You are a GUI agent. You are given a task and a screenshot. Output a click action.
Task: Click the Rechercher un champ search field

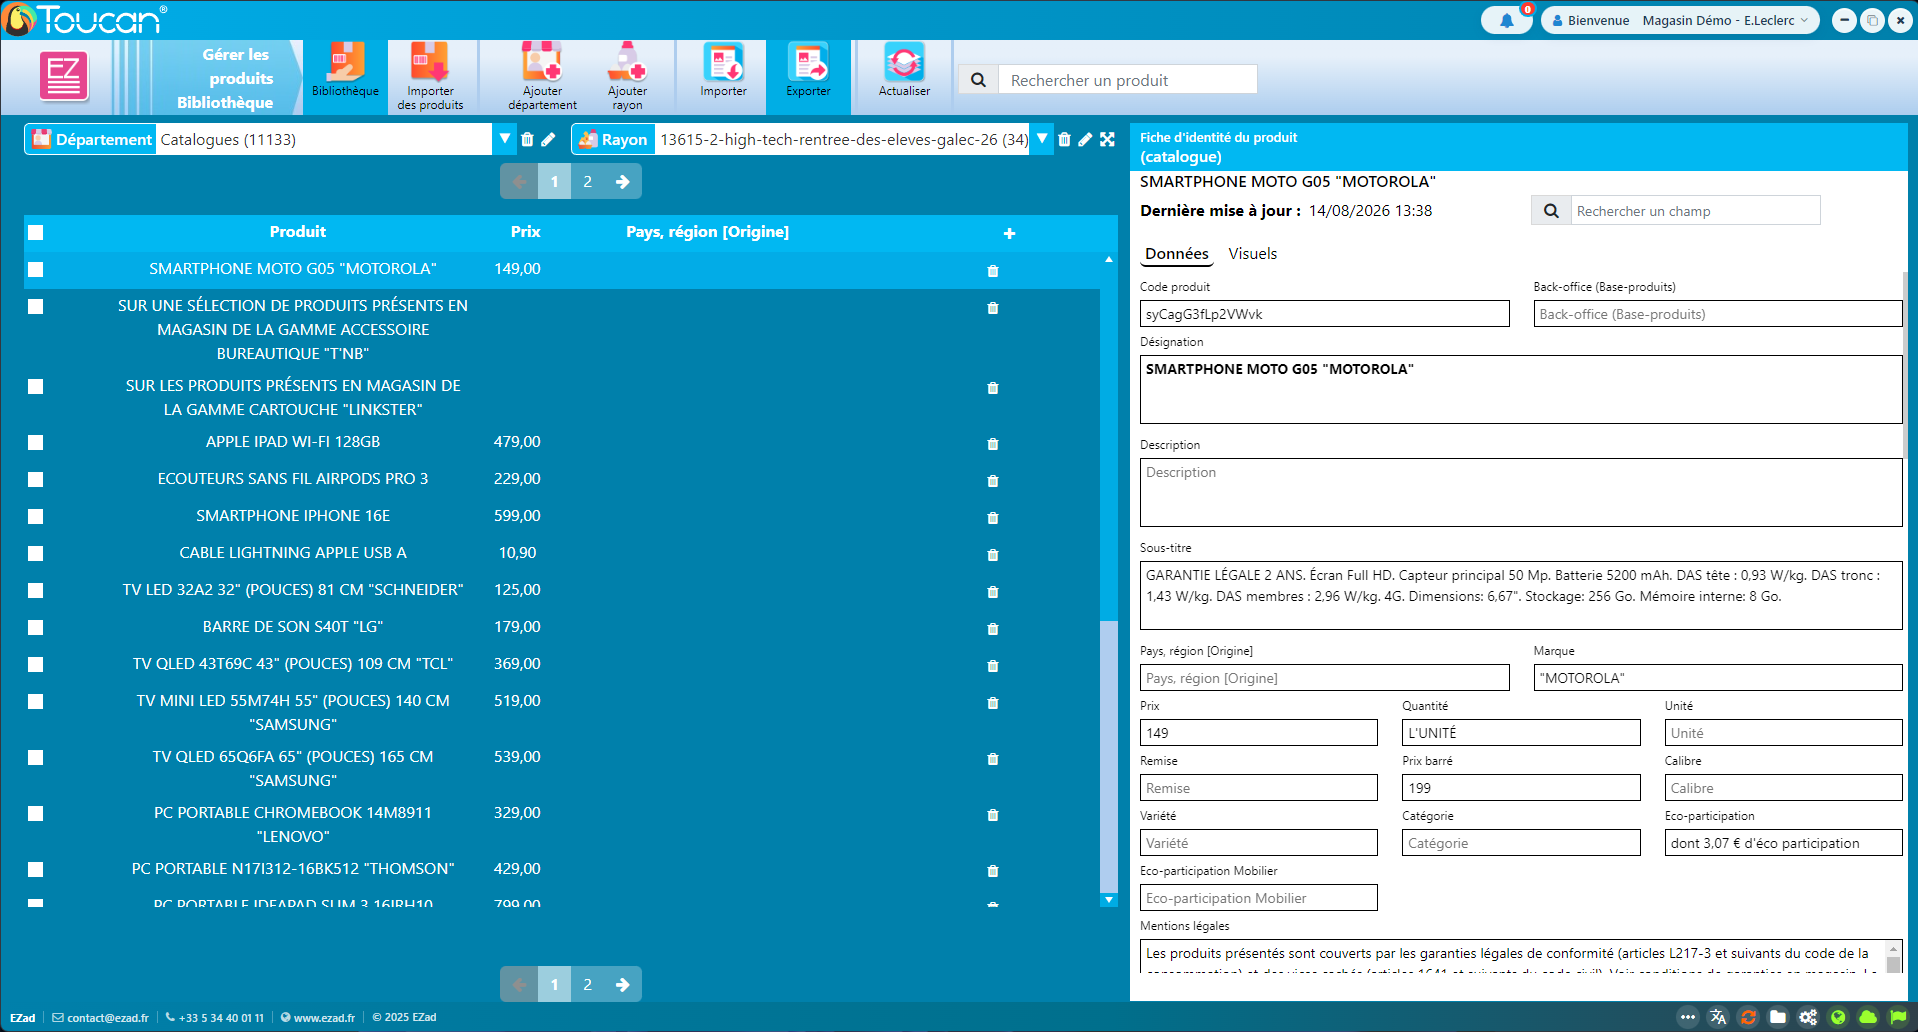pyautogui.click(x=1695, y=211)
